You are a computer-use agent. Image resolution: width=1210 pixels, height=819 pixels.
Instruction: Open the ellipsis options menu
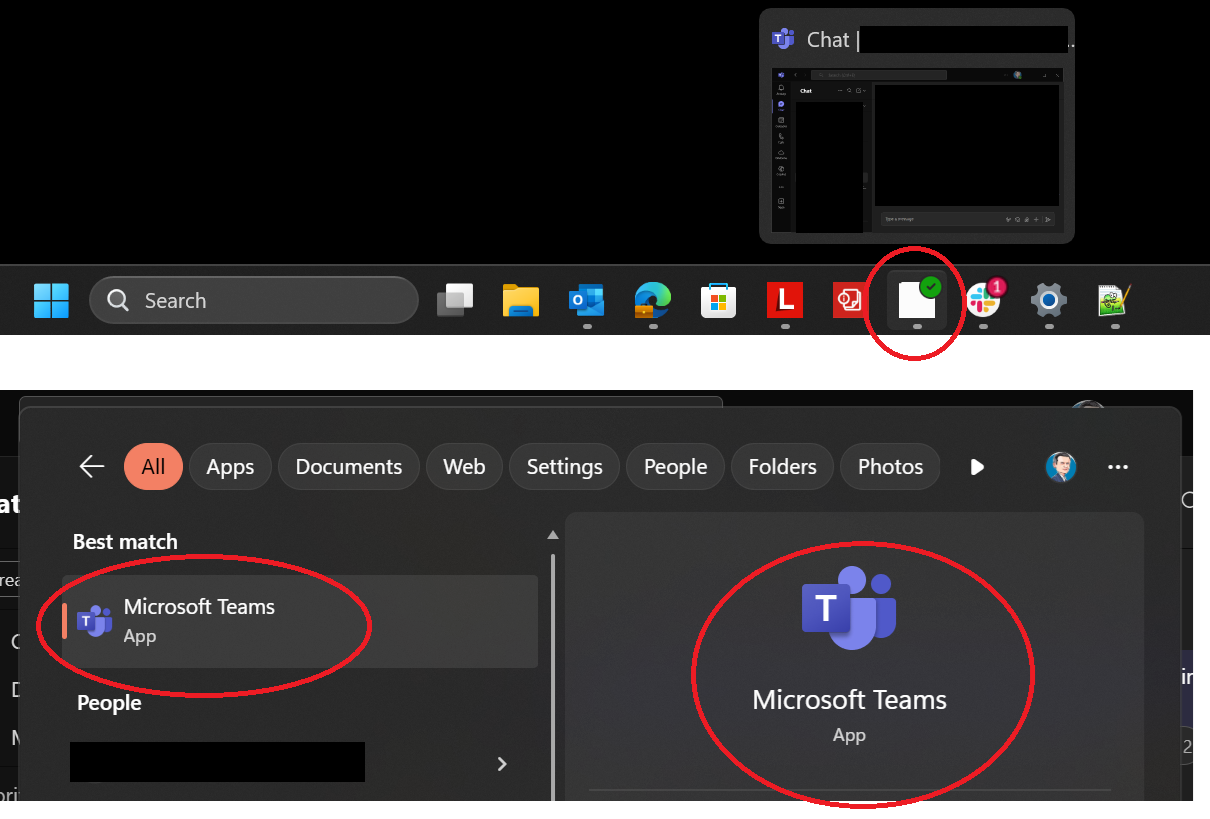1118,467
